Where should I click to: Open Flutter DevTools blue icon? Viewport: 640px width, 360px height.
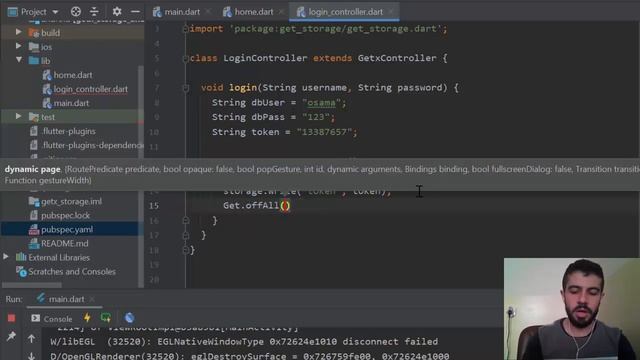[129, 318]
